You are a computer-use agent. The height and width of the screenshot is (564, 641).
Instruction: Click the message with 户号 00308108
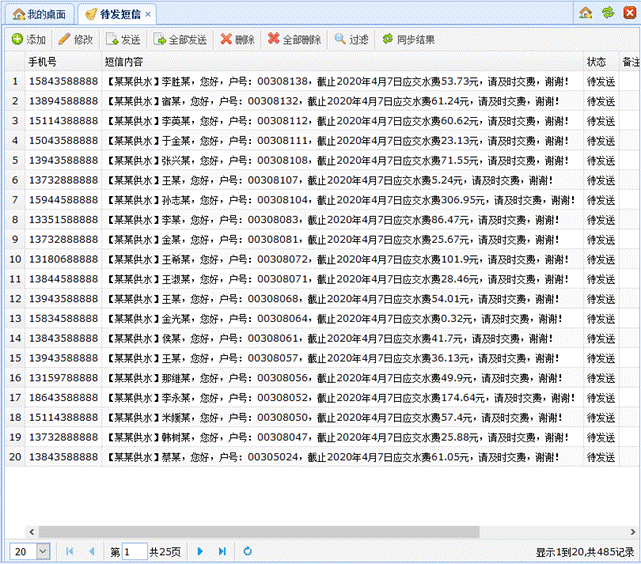(337, 160)
